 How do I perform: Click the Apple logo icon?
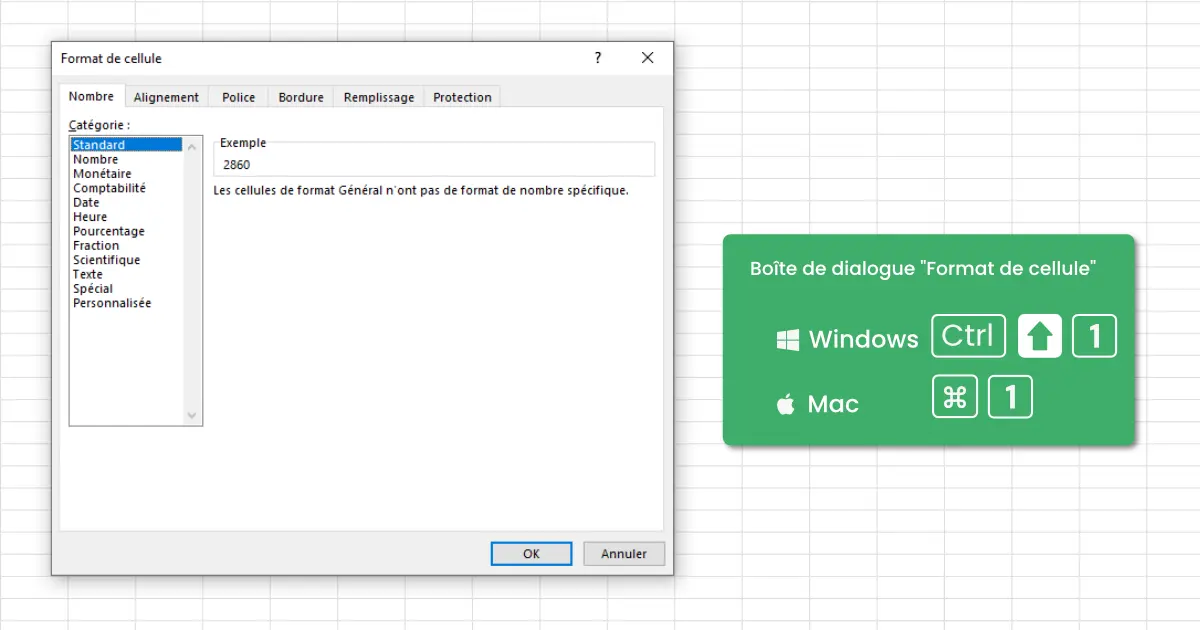(x=786, y=404)
